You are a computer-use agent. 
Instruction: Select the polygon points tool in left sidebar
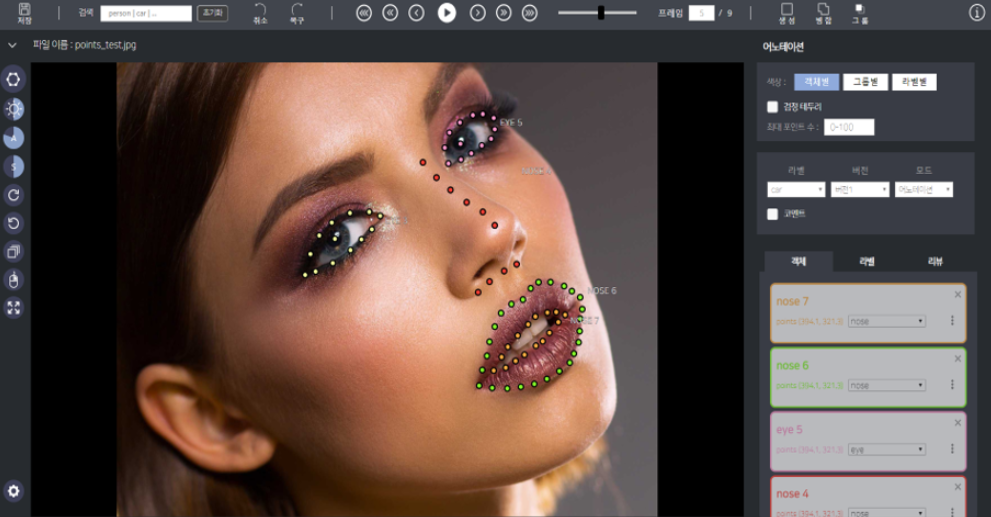point(13,80)
